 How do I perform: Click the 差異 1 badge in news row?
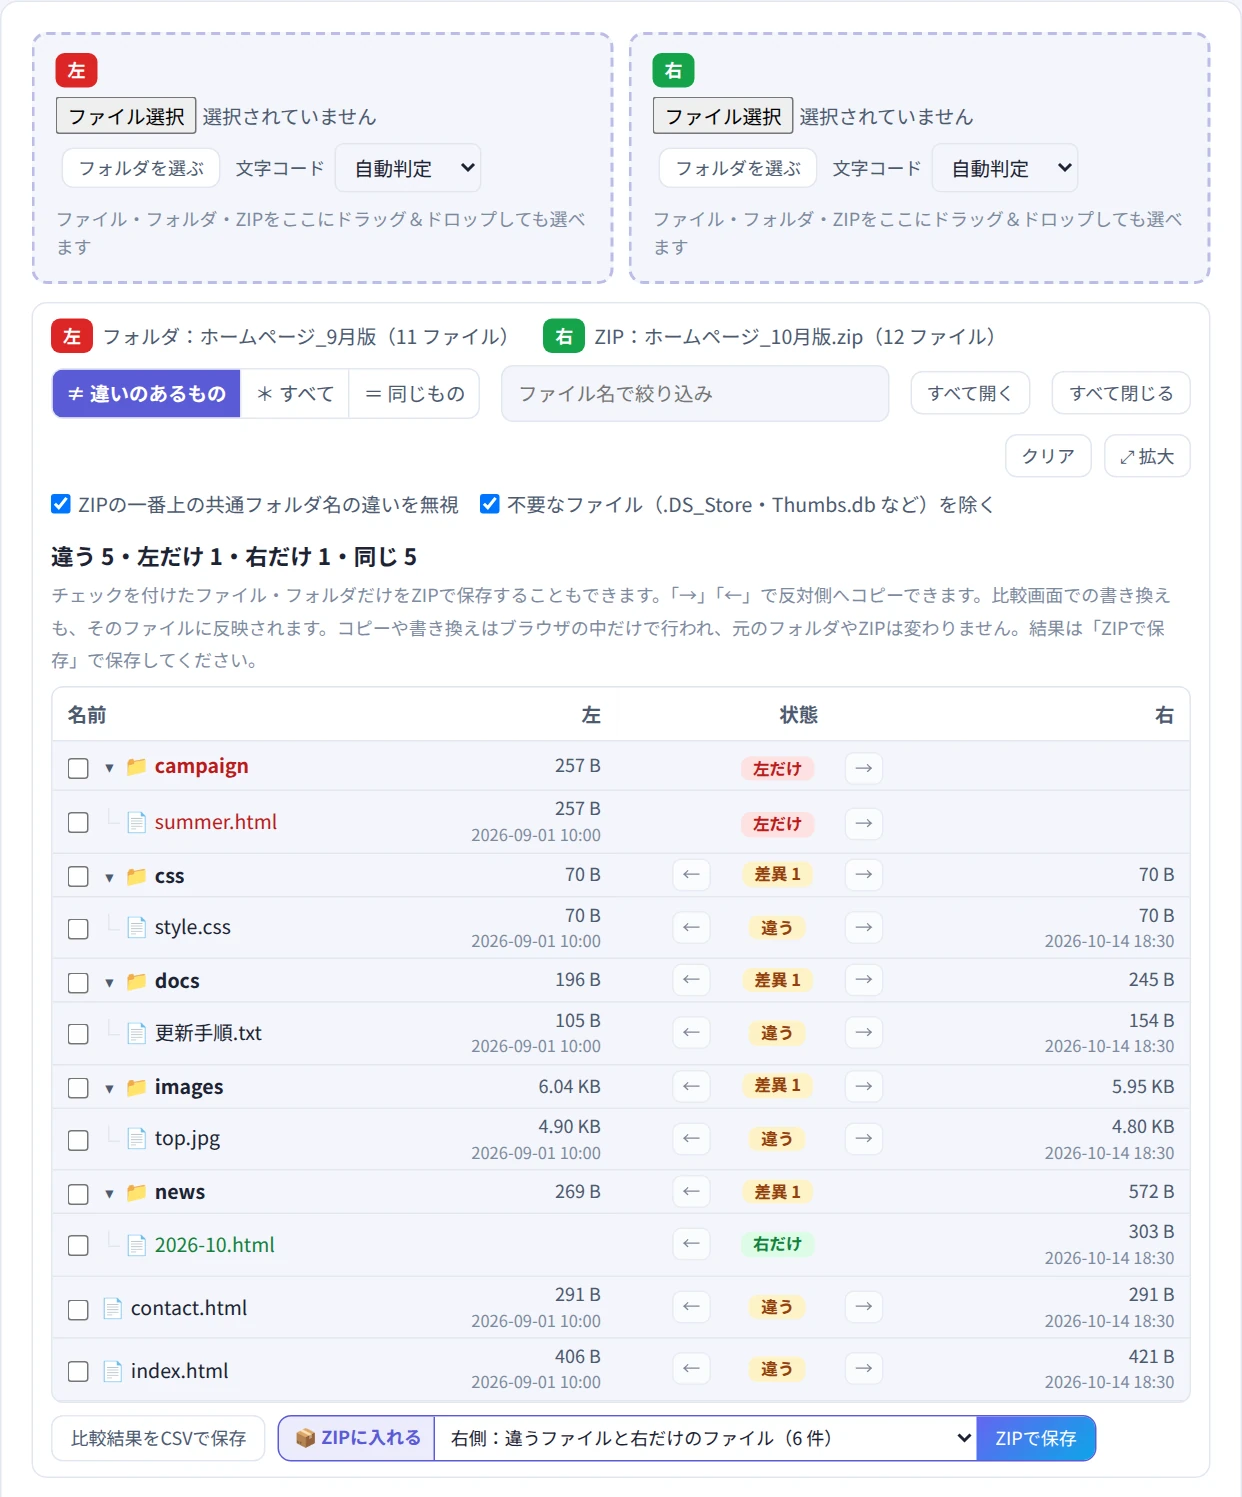777,1192
